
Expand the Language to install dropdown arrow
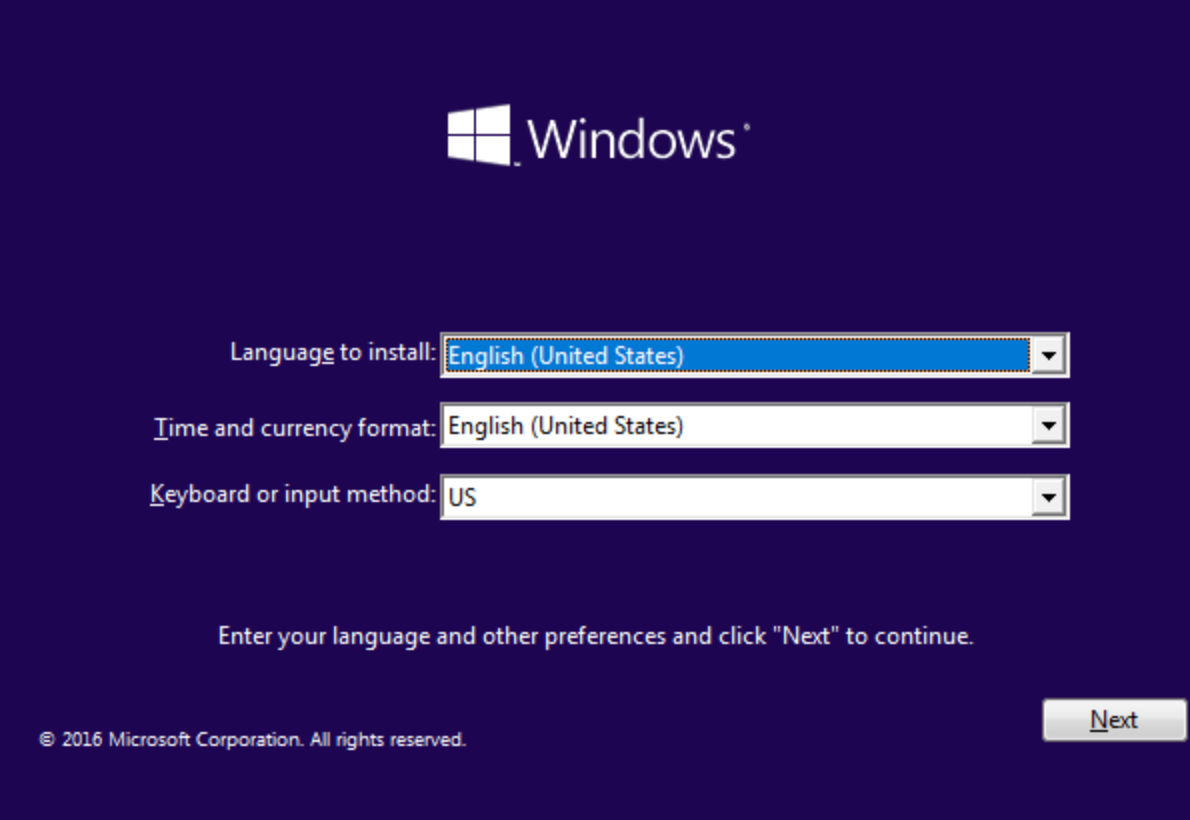coord(1047,355)
